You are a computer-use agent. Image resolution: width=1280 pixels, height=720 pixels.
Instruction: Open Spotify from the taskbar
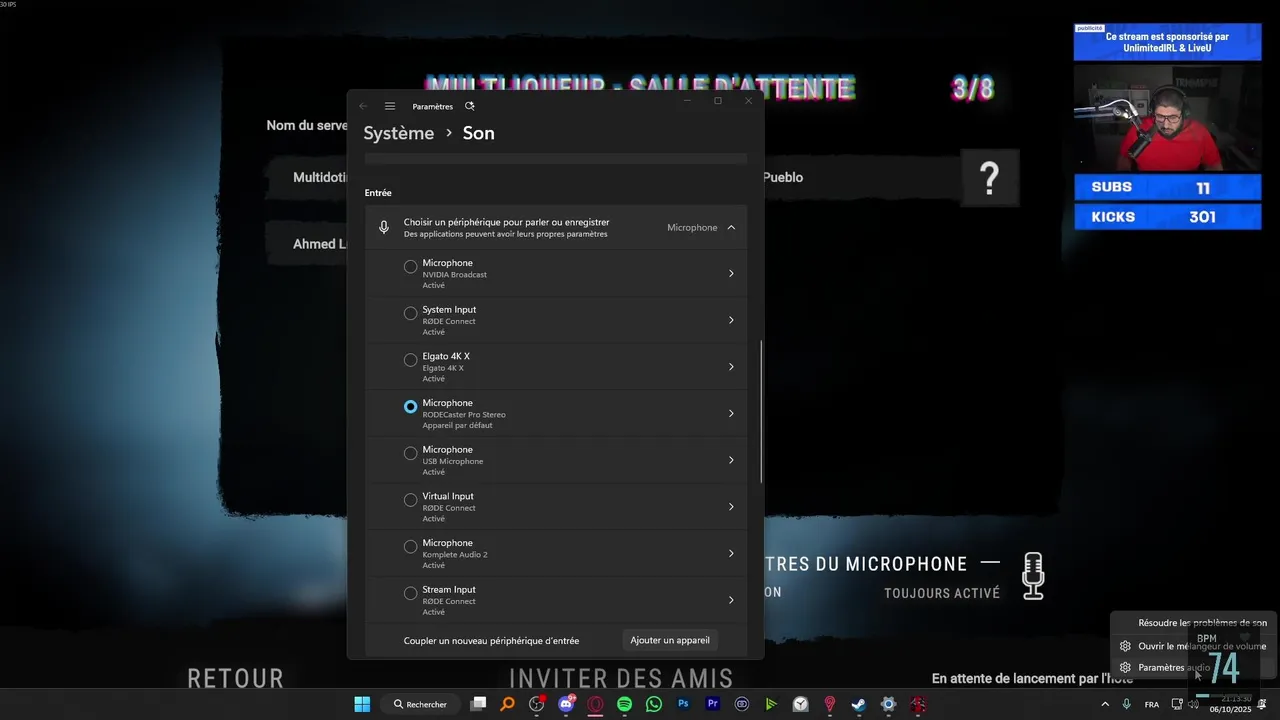(x=625, y=704)
